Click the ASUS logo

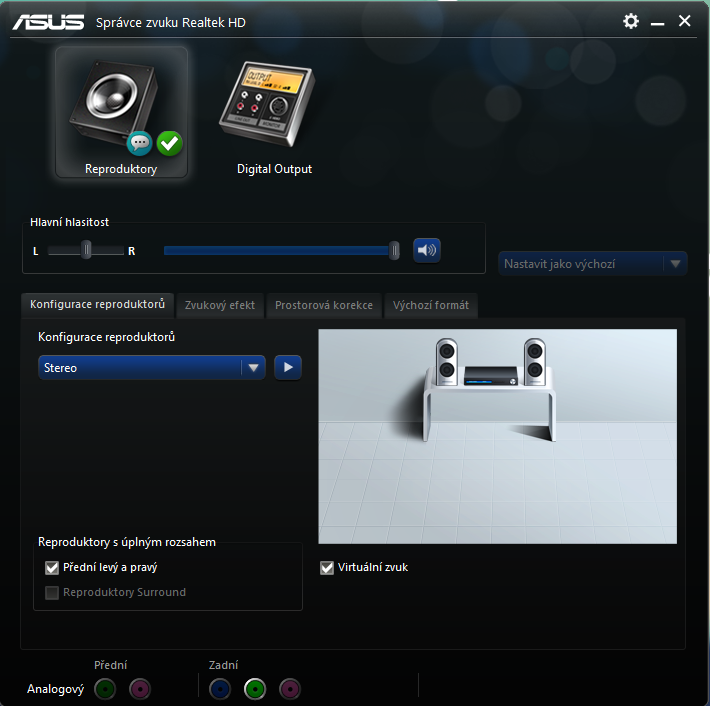click(48, 22)
